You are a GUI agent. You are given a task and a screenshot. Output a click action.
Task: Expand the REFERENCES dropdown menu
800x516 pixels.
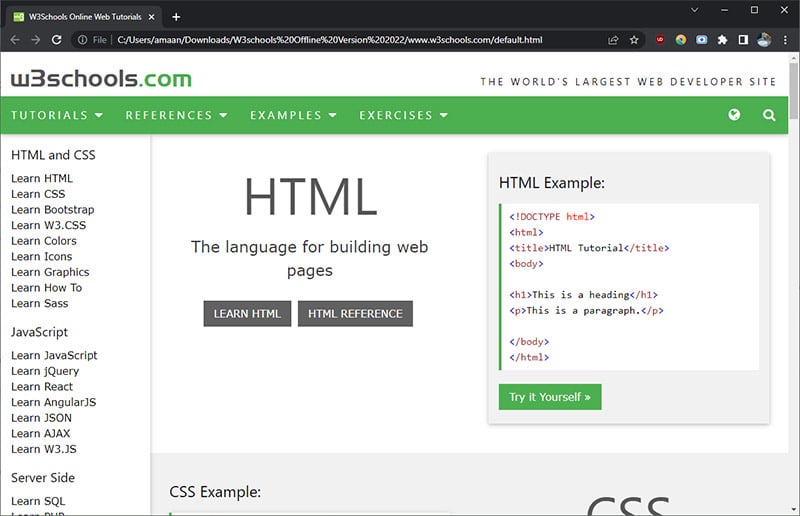[176, 115]
